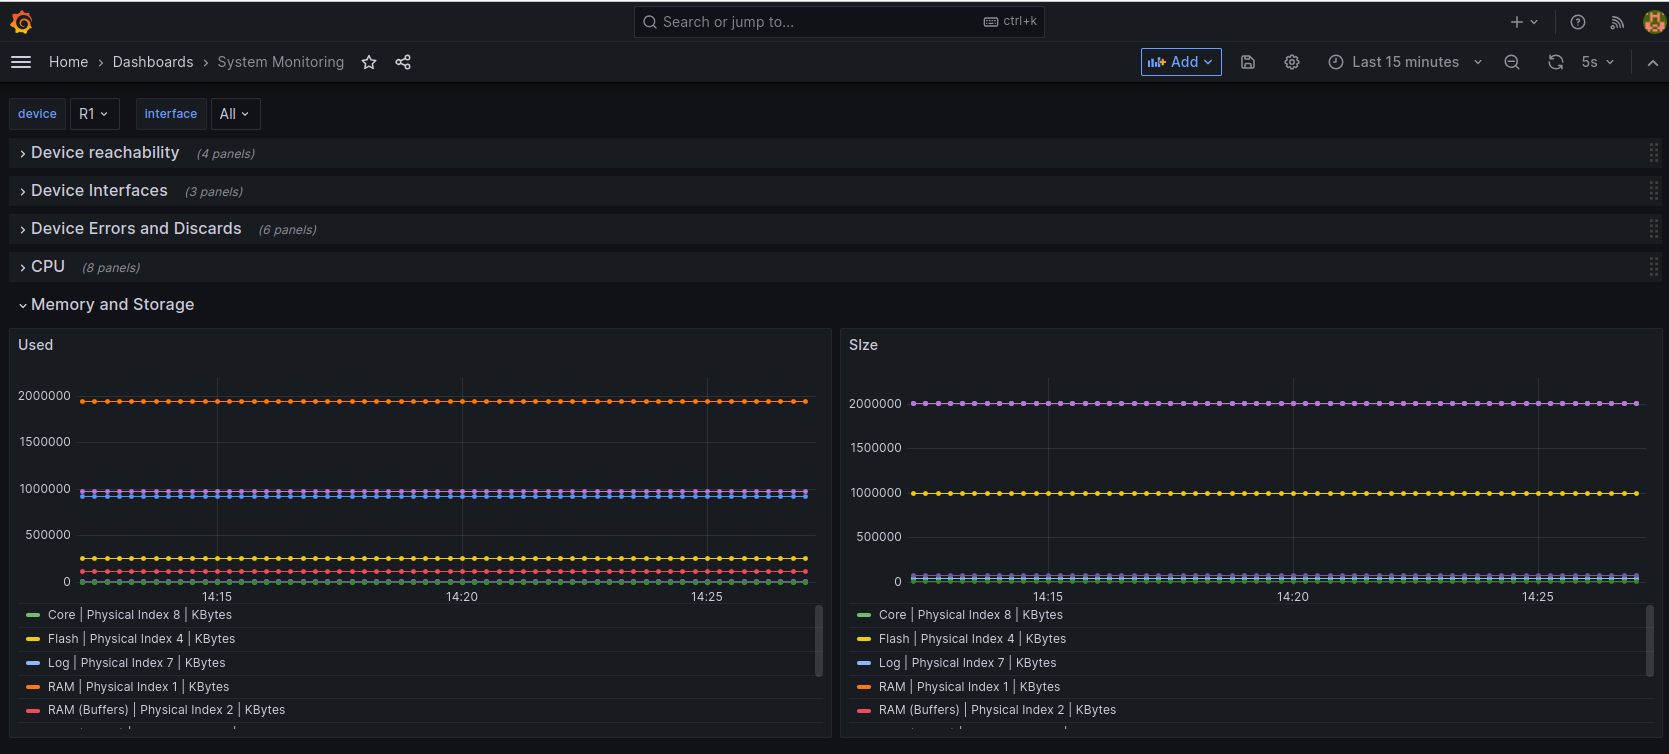Click the 2000000 axis label in Used

(44, 396)
